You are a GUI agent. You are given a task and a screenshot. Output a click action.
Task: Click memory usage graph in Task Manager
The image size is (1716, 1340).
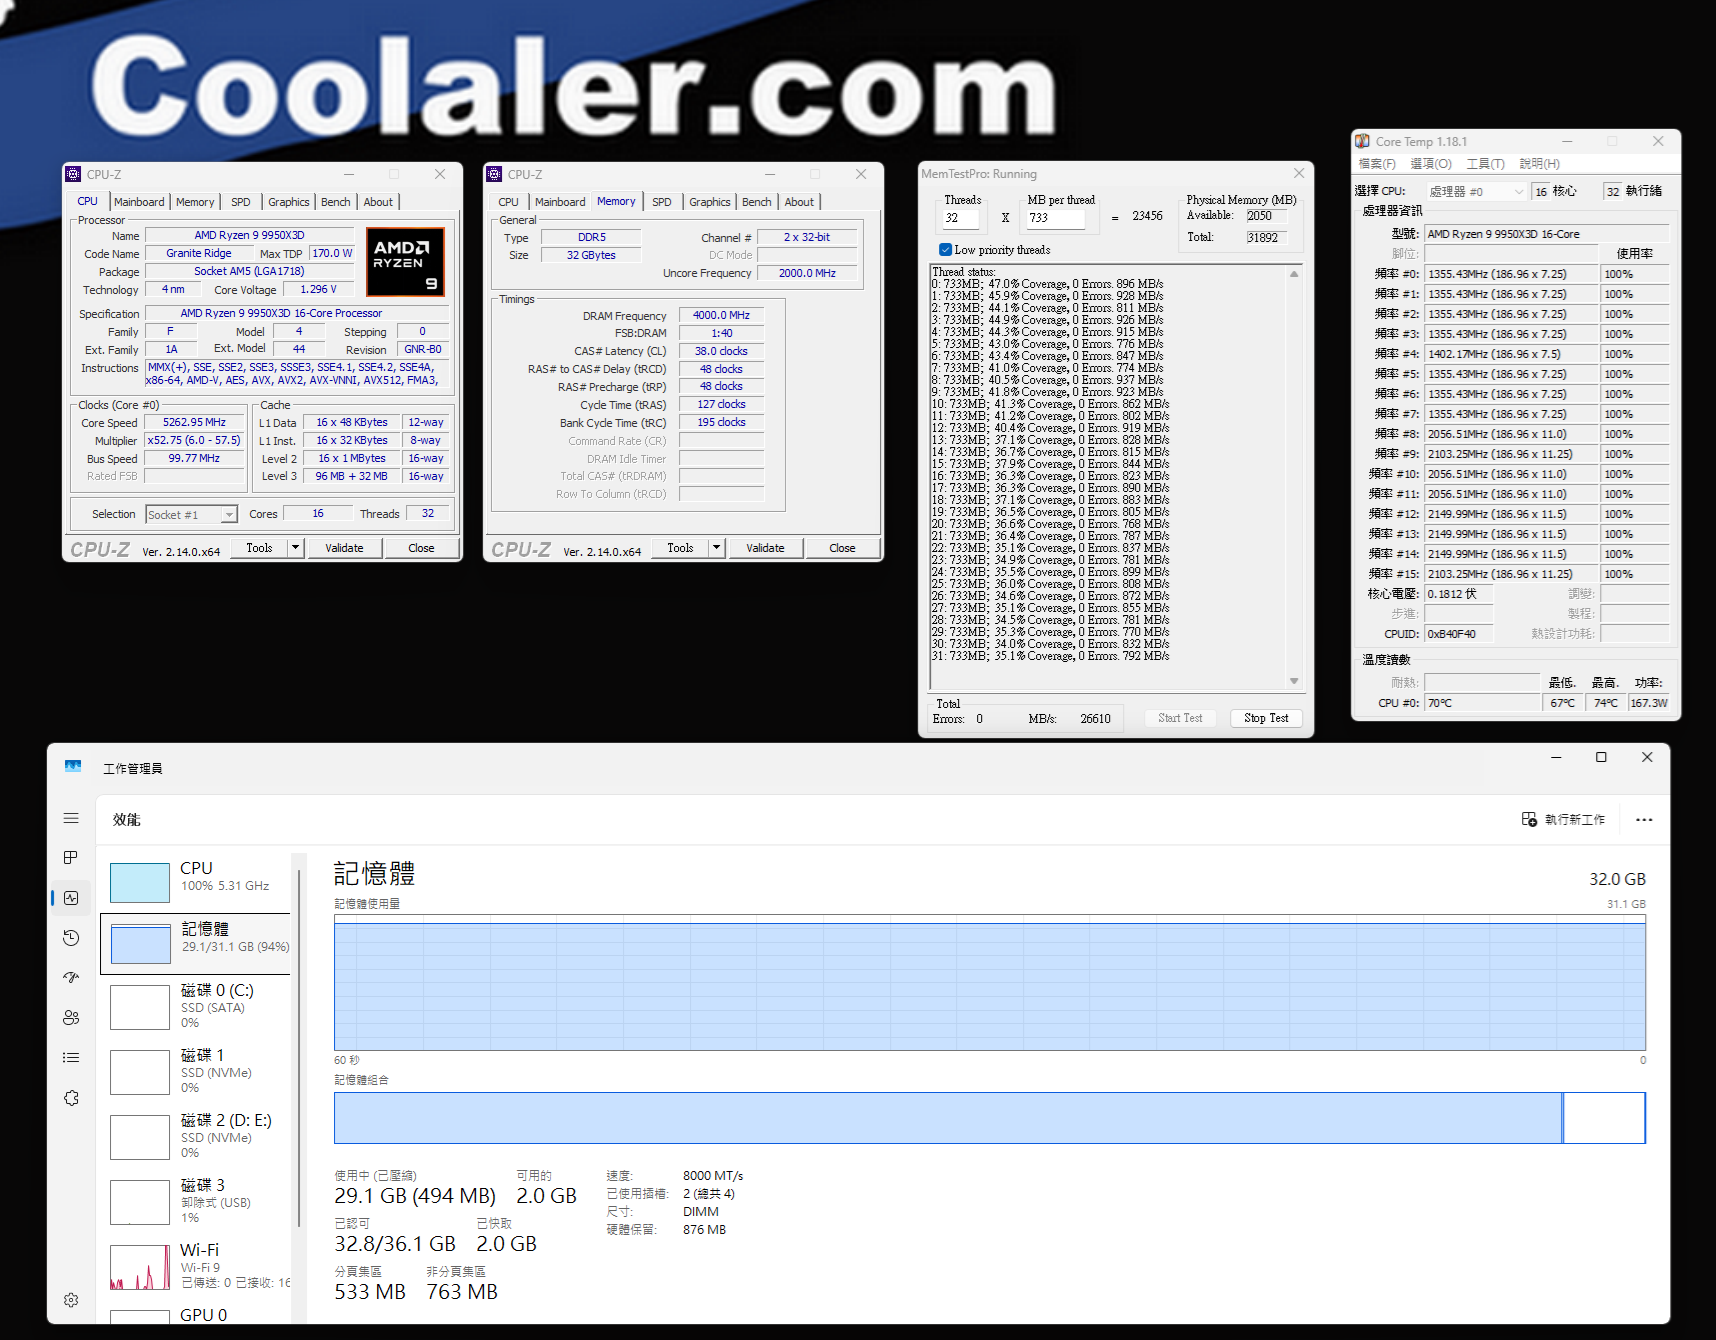point(989,982)
